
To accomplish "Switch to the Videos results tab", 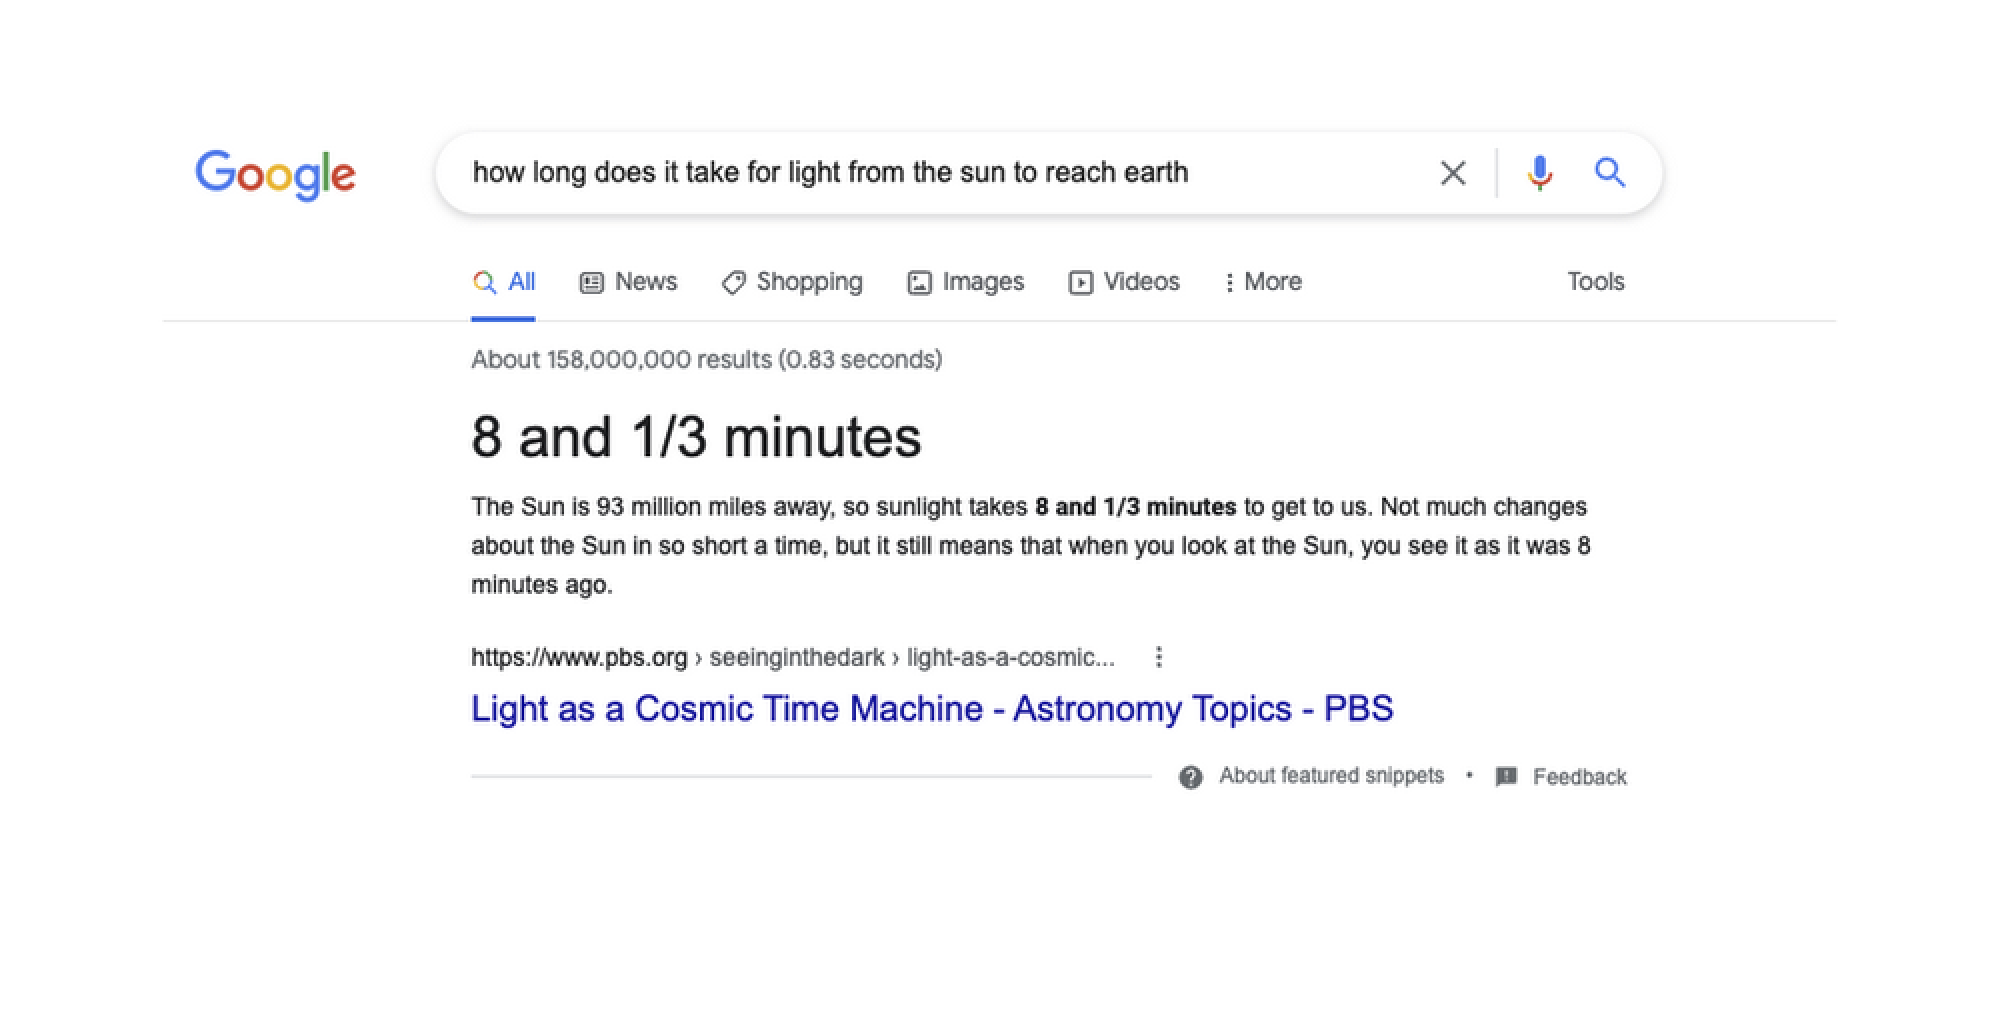I will tap(1123, 281).
